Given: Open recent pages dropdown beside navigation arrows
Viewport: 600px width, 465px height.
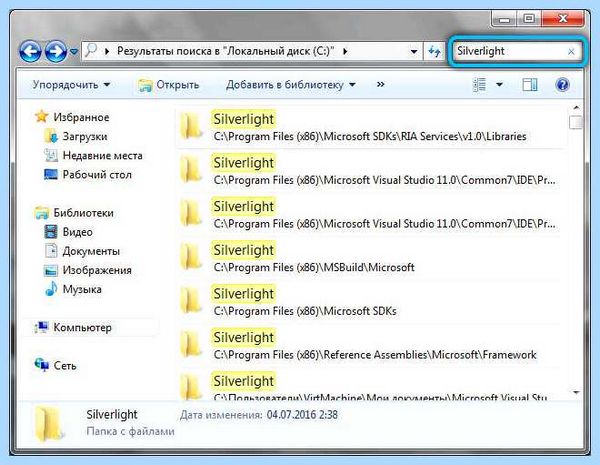Looking at the screenshot, I should click(74, 51).
